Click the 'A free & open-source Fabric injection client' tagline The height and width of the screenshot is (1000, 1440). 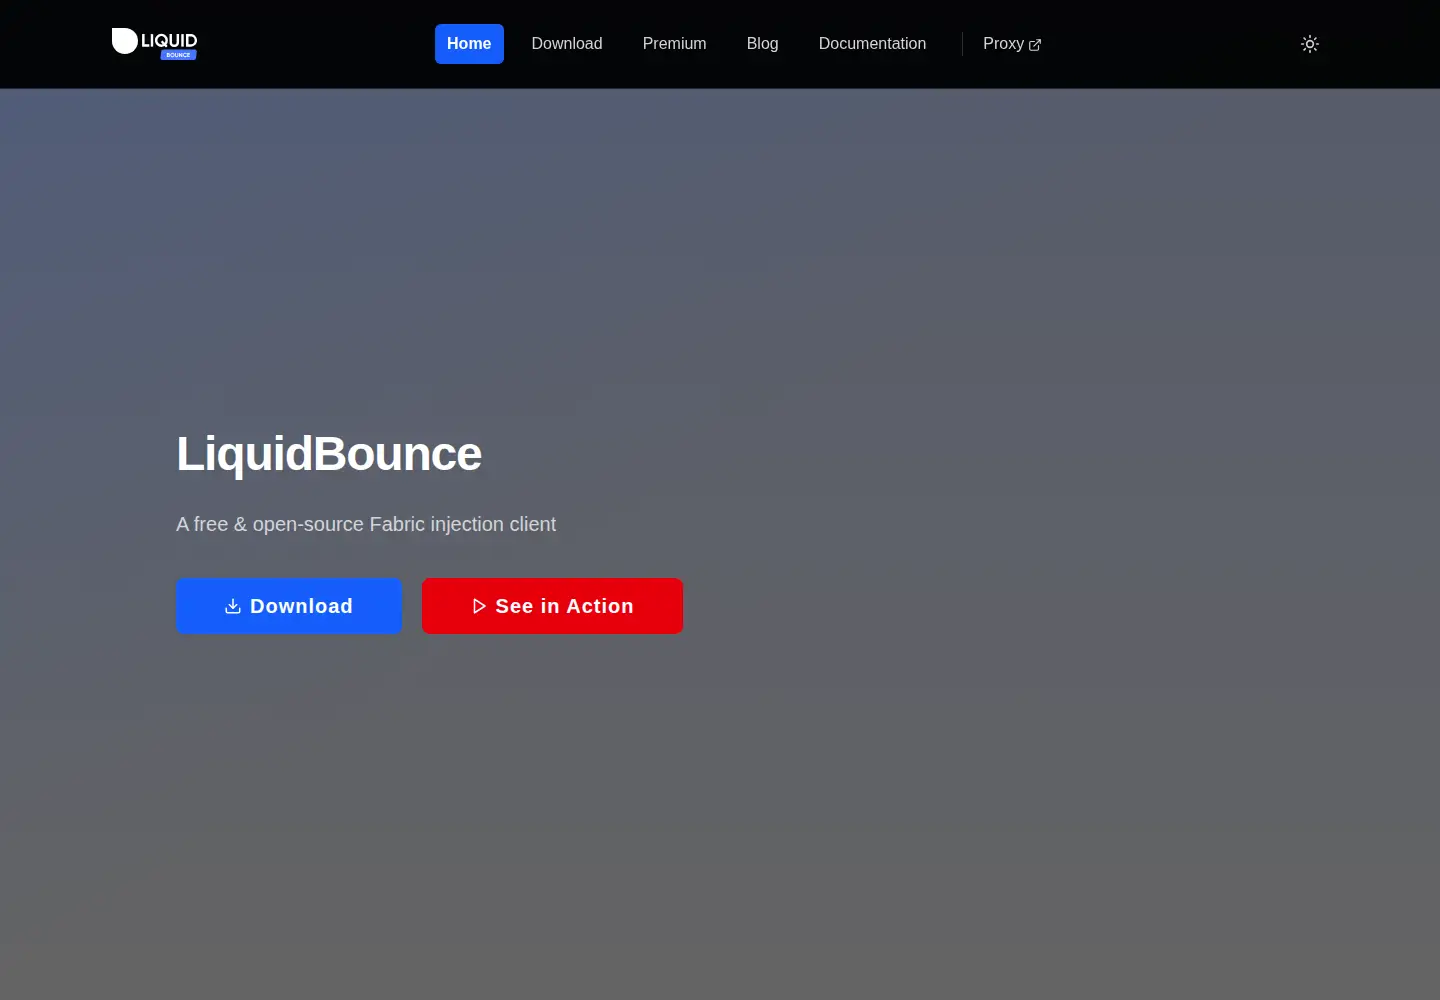tap(366, 524)
